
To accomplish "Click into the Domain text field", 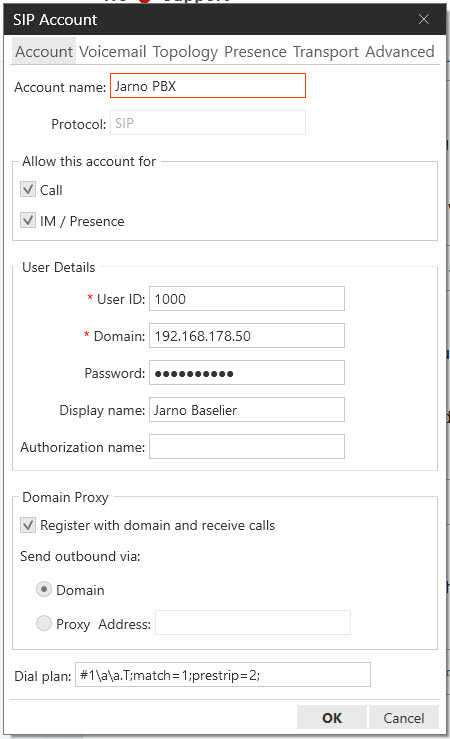I will 247,336.
